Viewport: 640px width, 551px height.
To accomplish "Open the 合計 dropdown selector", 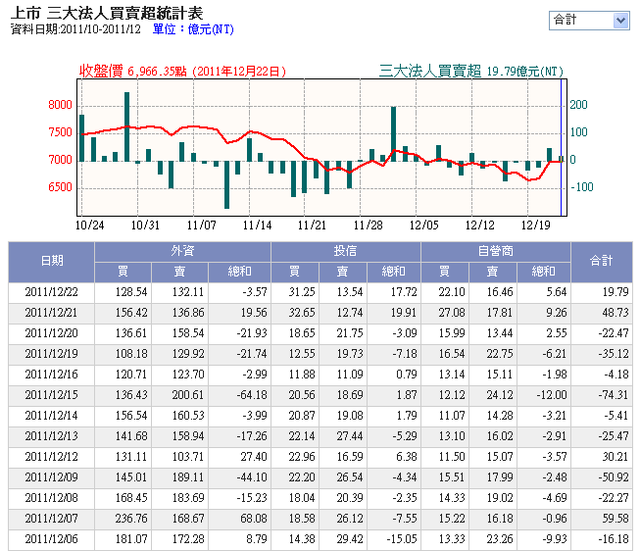I will tap(589, 20).
